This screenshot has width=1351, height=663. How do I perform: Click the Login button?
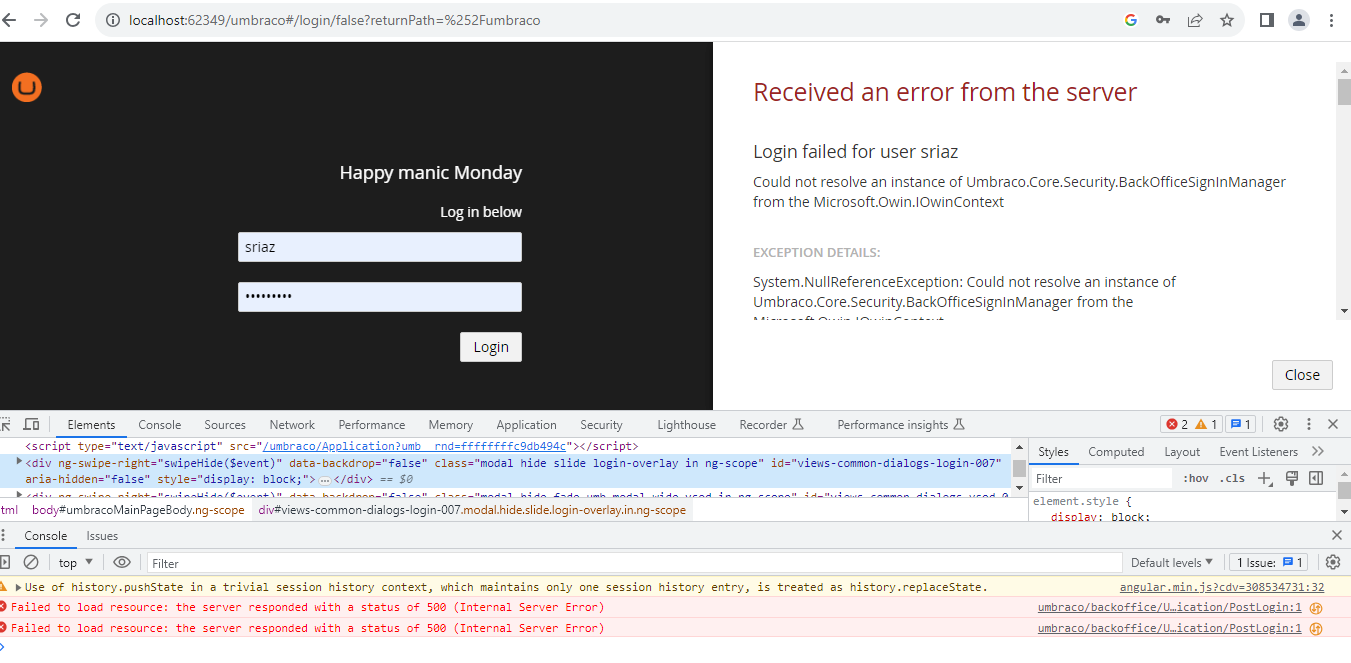point(491,347)
